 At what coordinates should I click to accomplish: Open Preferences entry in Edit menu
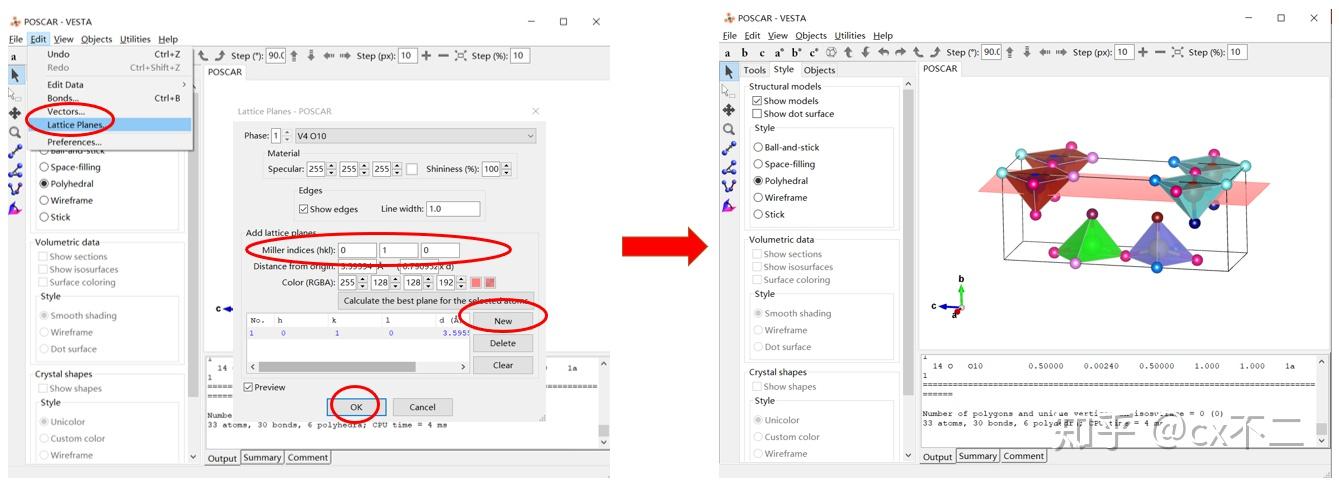pos(74,142)
